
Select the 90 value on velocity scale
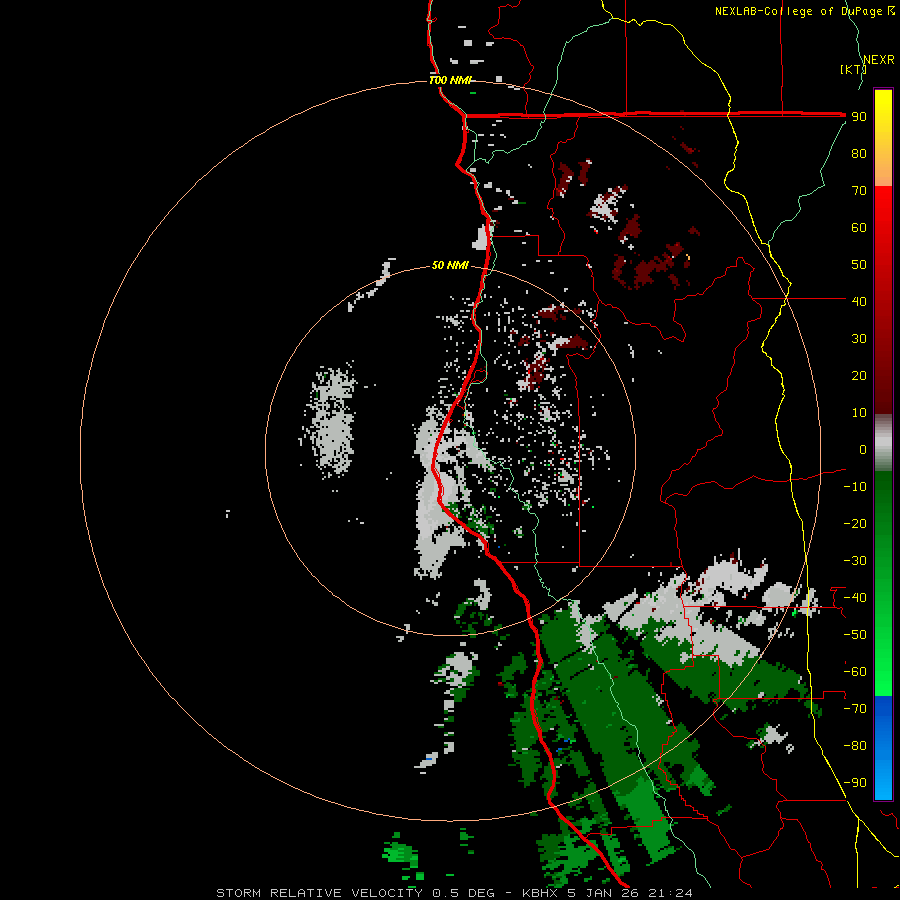[x=859, y=117]
